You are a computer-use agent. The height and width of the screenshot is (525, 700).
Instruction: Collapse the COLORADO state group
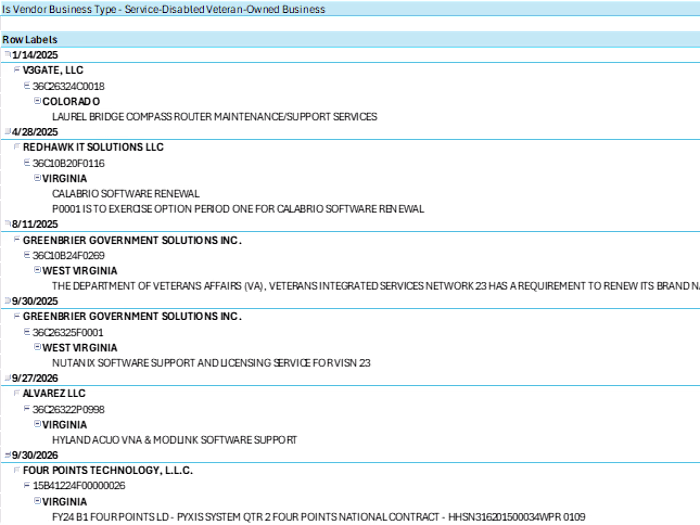point(38,101)
